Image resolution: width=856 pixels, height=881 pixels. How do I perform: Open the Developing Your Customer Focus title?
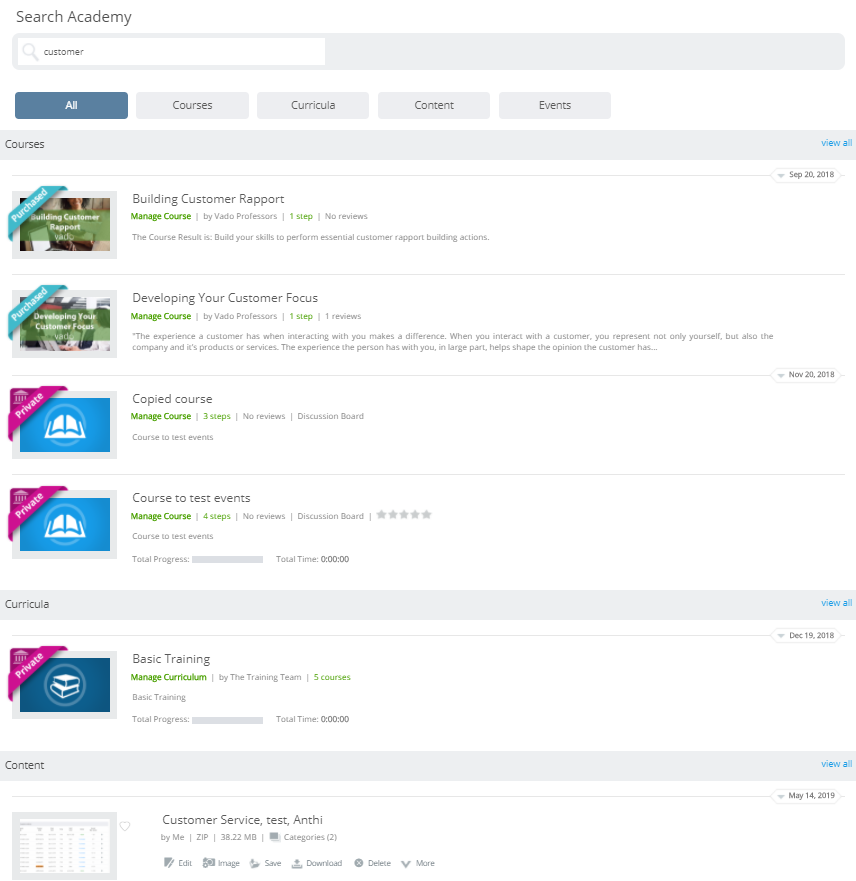(x=225, y=298)
